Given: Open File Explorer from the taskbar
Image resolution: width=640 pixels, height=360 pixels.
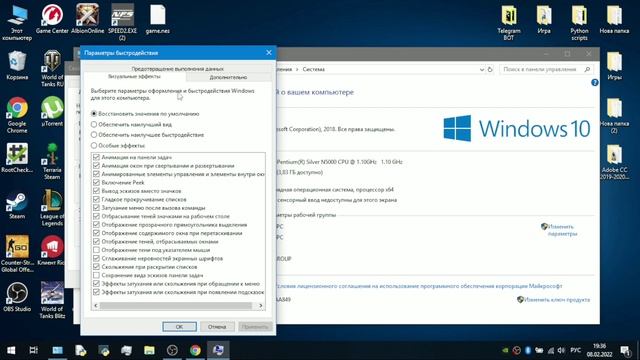Looking at the screenshot, I should coord(149,350).
